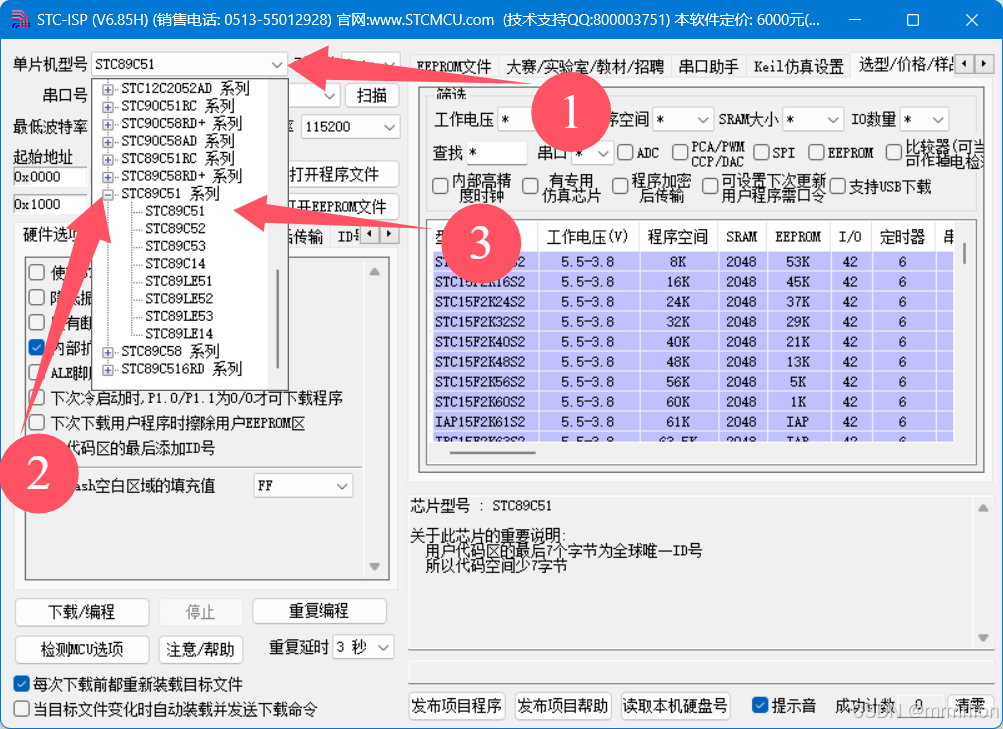Enable the PCA/PWM CCP/DAC filter checkbox
Screen dimensions: 1003x729
[x=680, y=152]
